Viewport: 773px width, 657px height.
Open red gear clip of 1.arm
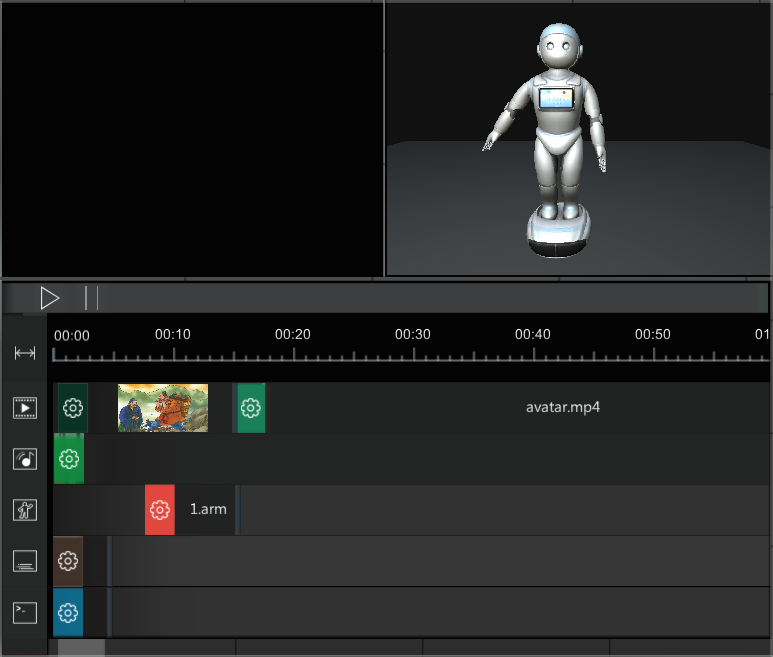click(160, 510)
